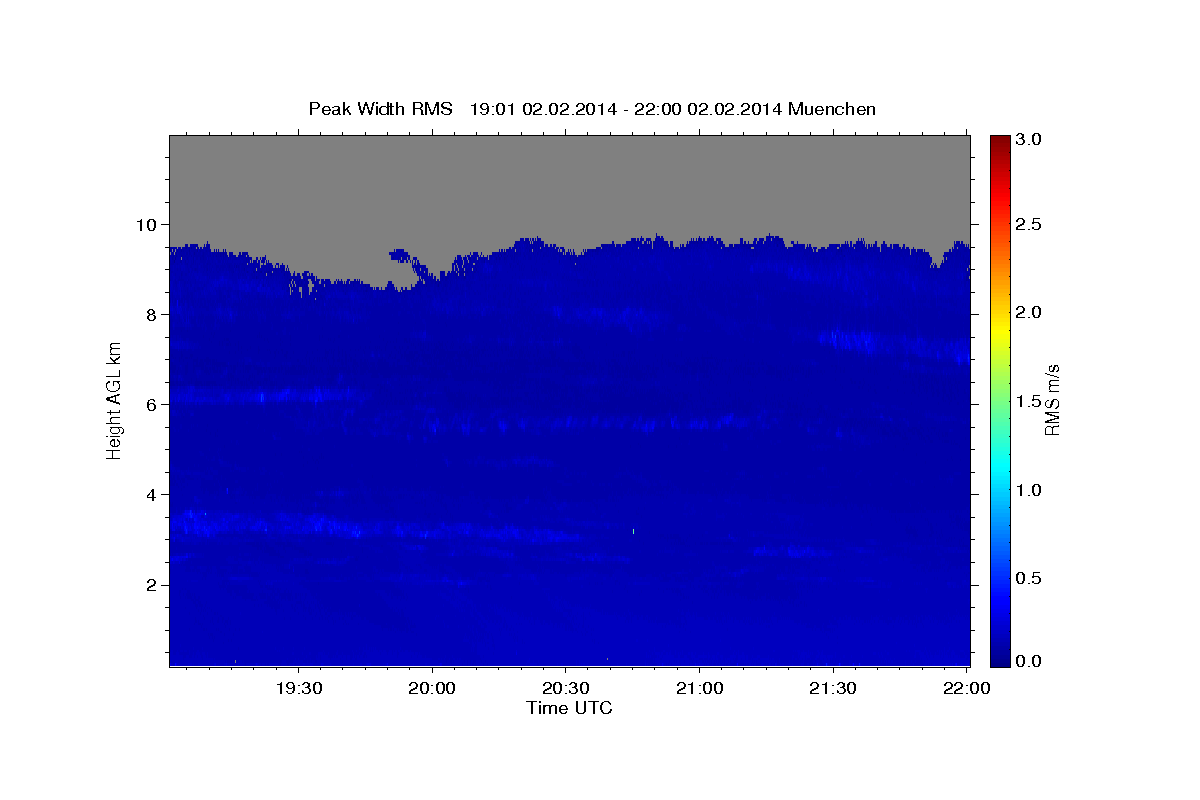Click the dark blue bottom of the colorbar
The image size is (1200, 800).
tap(1000, 658)
